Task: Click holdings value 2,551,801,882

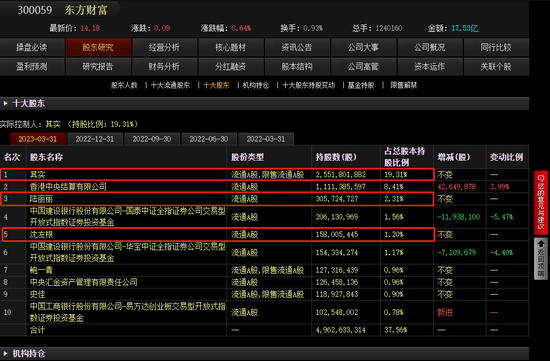Action: point(341,175)
